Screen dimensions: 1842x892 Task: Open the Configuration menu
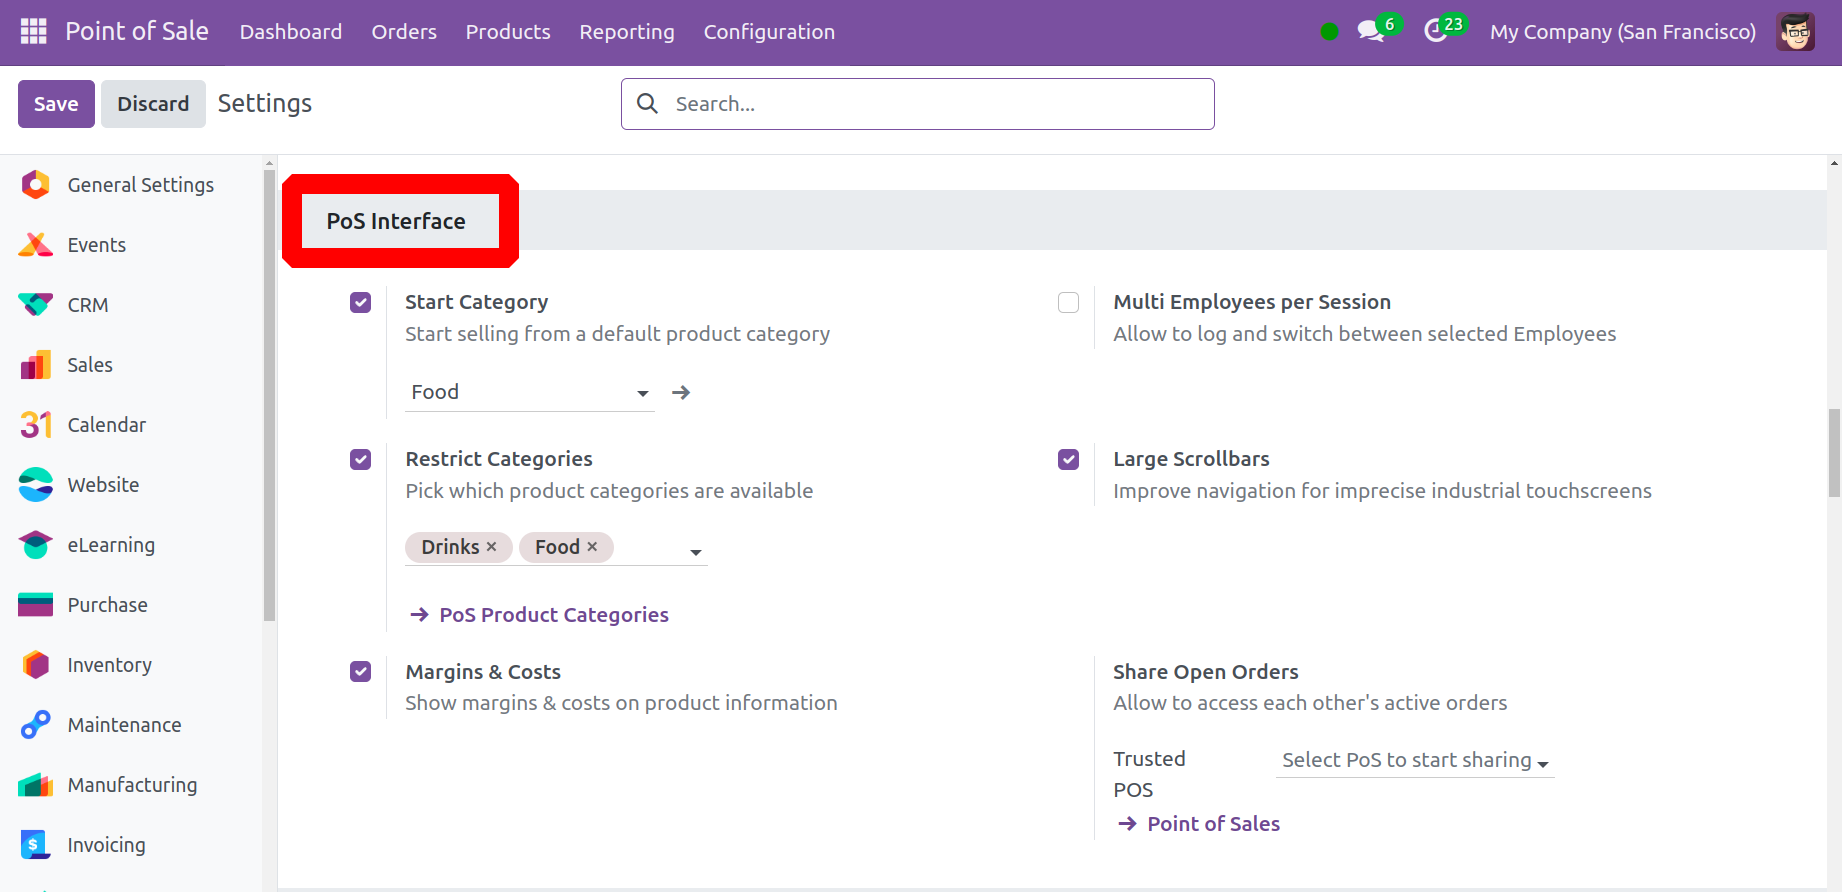tap(768, 32)
